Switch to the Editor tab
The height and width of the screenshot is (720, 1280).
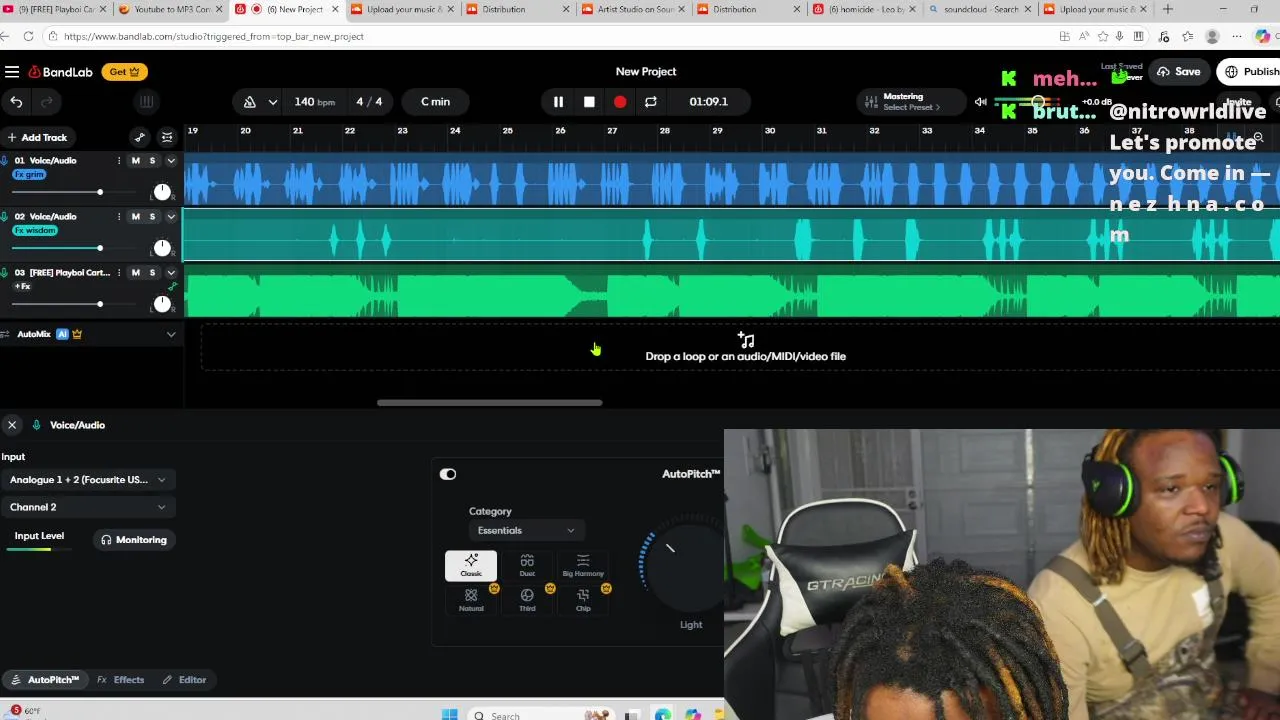[x=184, y=680]
